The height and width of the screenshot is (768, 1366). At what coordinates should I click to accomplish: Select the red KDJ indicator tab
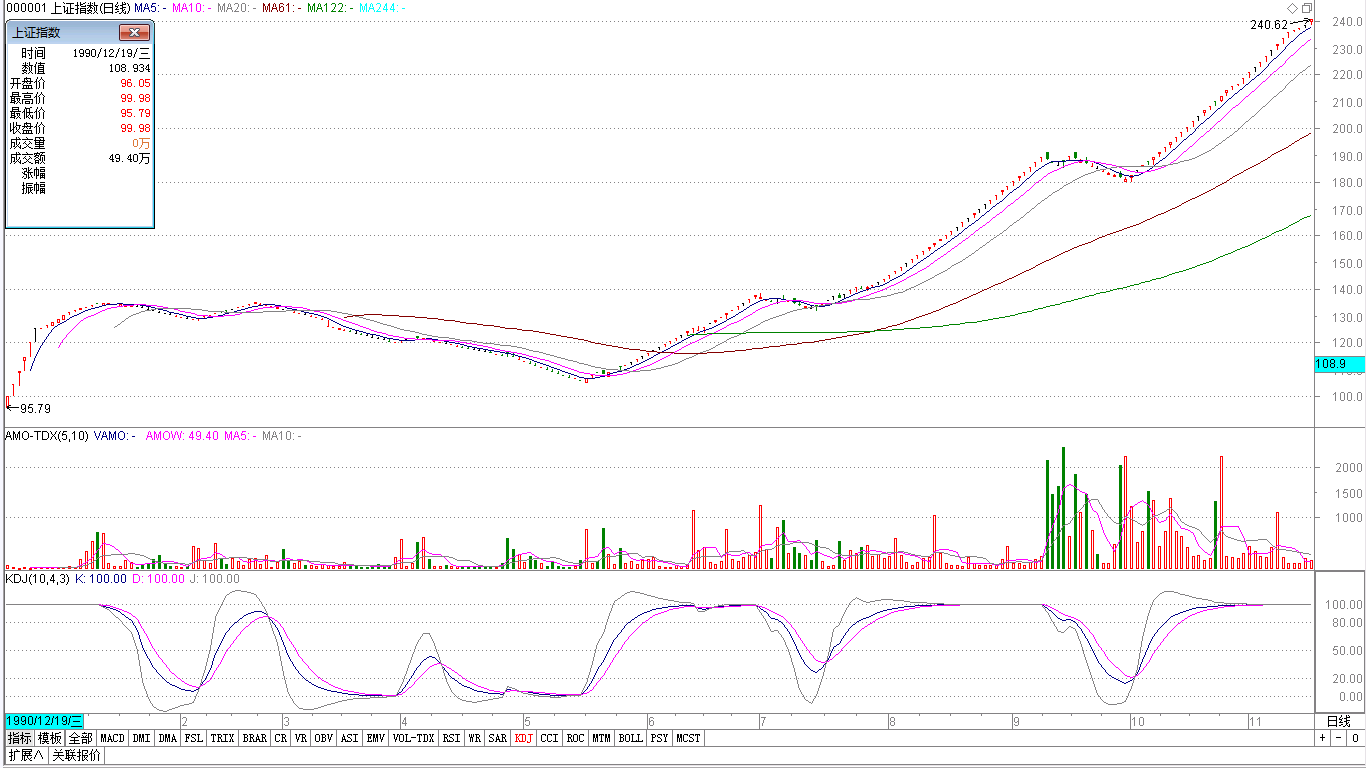(x=523, y=738)
